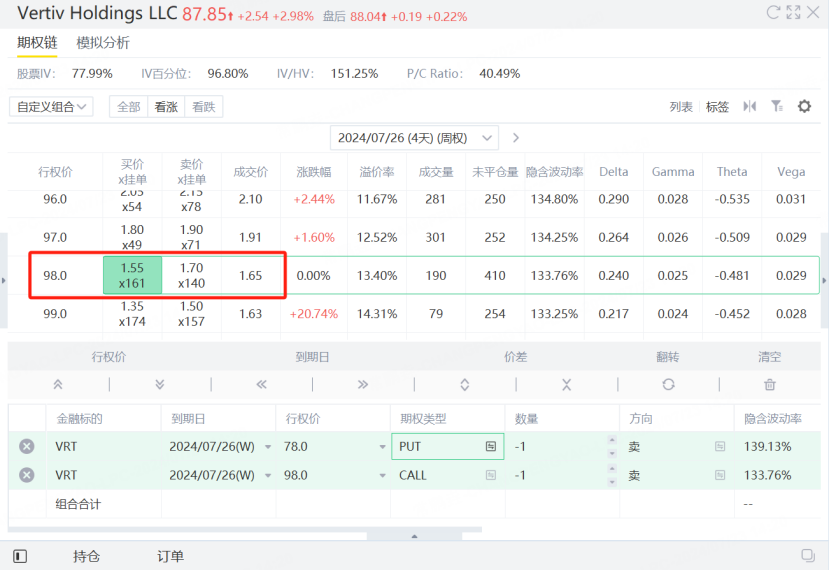Image resolution: width=830 pixels, height=570 pixels.
Task: Click the column align split icon
Action: (750, 106)
